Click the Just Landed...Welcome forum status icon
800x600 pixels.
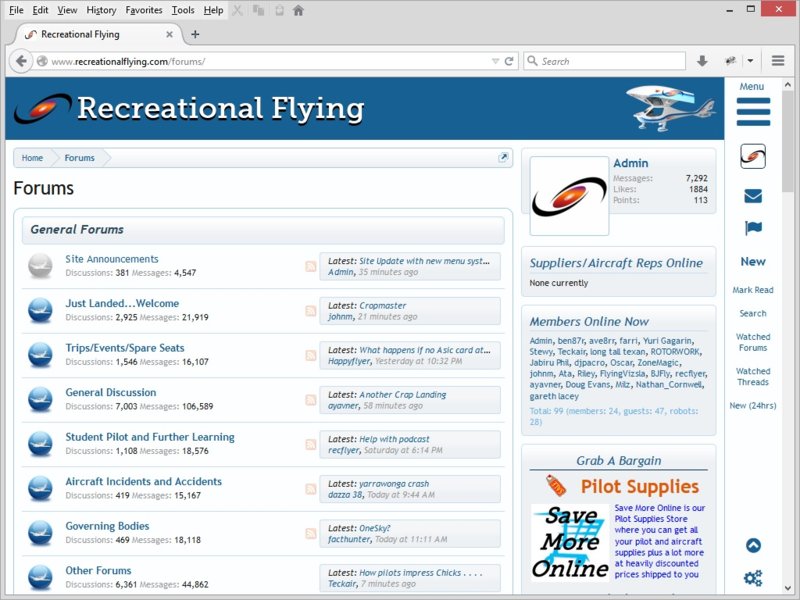pyautogui.click(x=40, y=310)
